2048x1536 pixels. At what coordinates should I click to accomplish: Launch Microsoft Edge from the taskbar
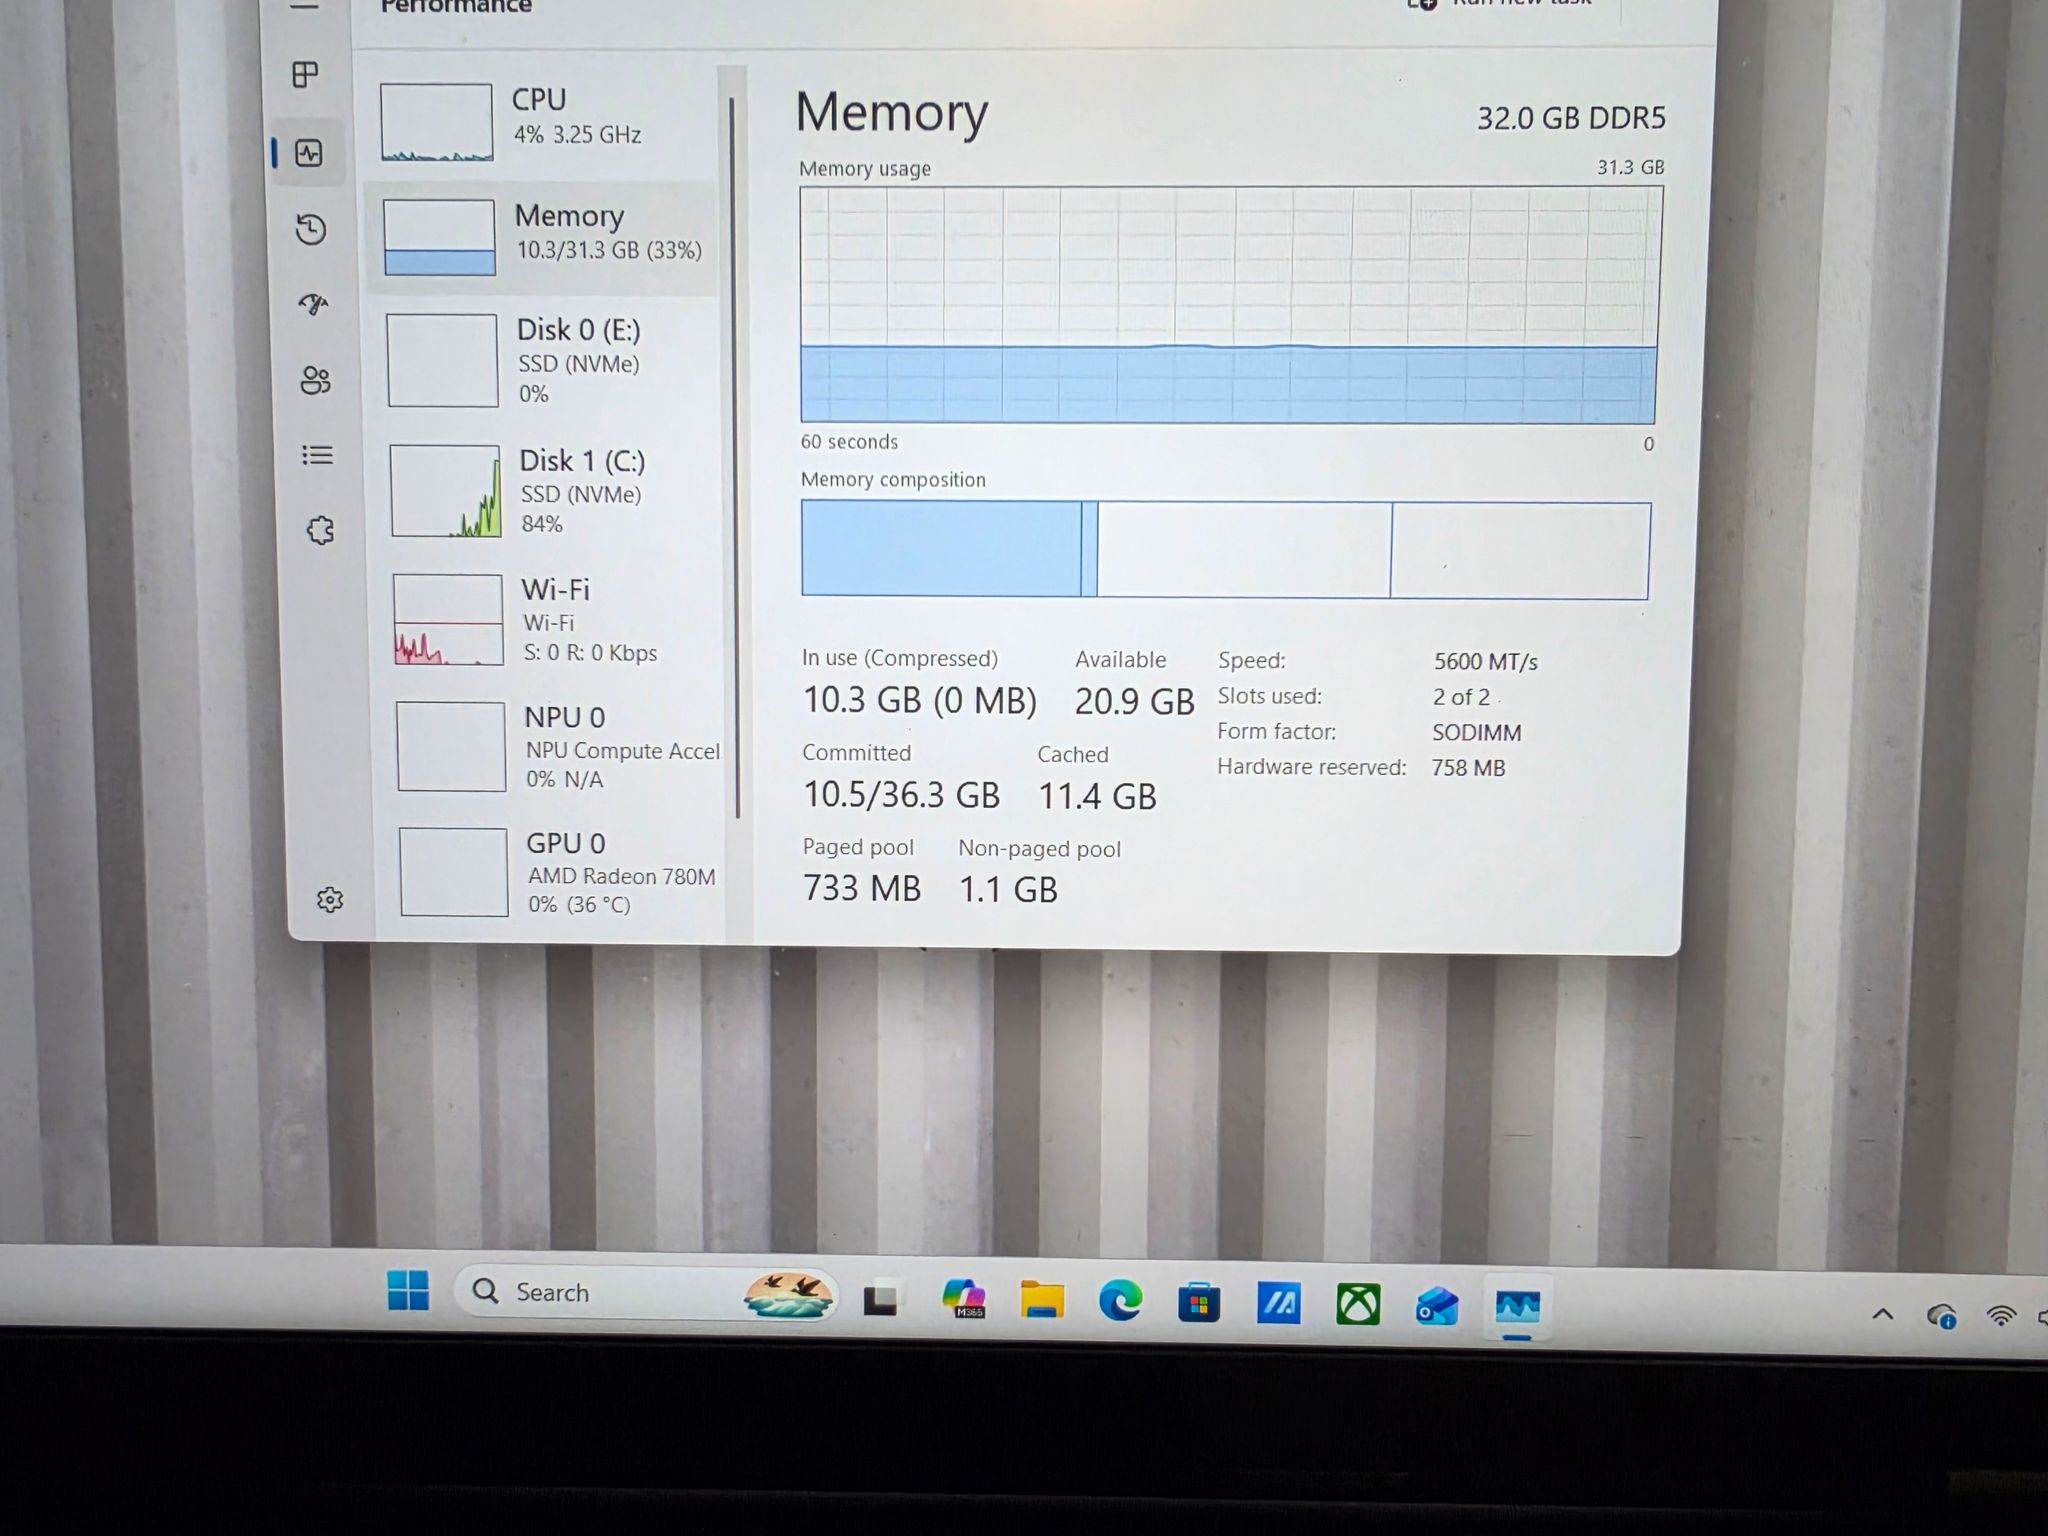(1120, 1302)
